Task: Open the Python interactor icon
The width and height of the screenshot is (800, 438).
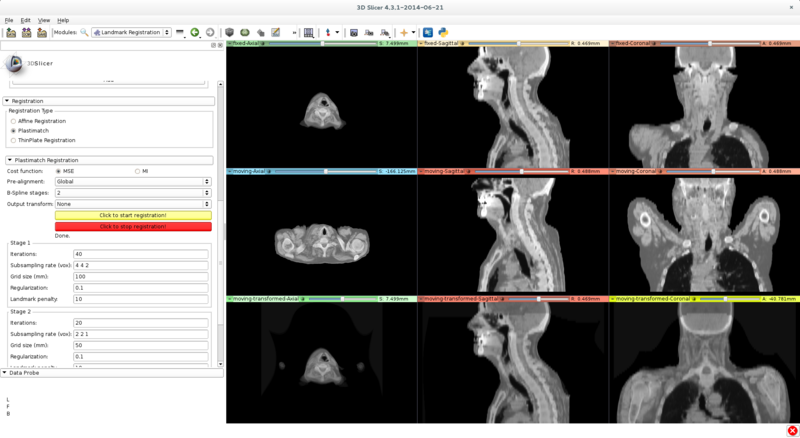Action: coord(443,33)
